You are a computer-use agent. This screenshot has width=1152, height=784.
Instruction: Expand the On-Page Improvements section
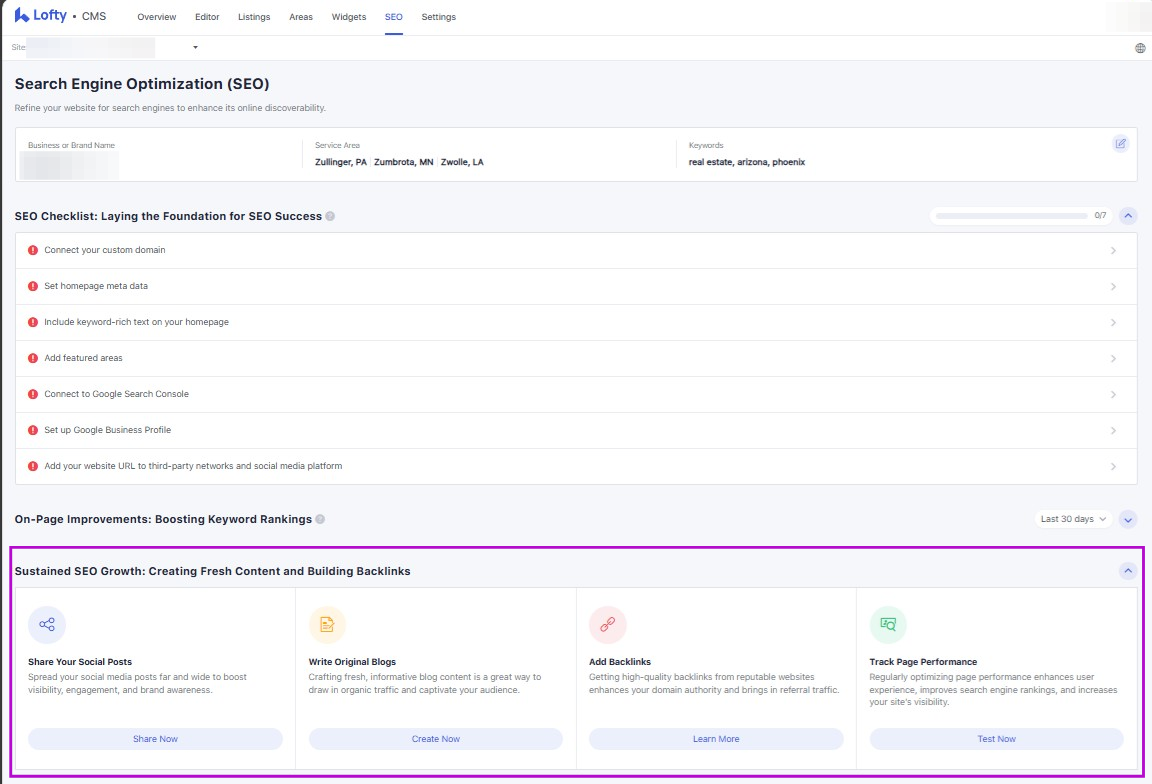pyautogui.click(x=1128, y=519)
